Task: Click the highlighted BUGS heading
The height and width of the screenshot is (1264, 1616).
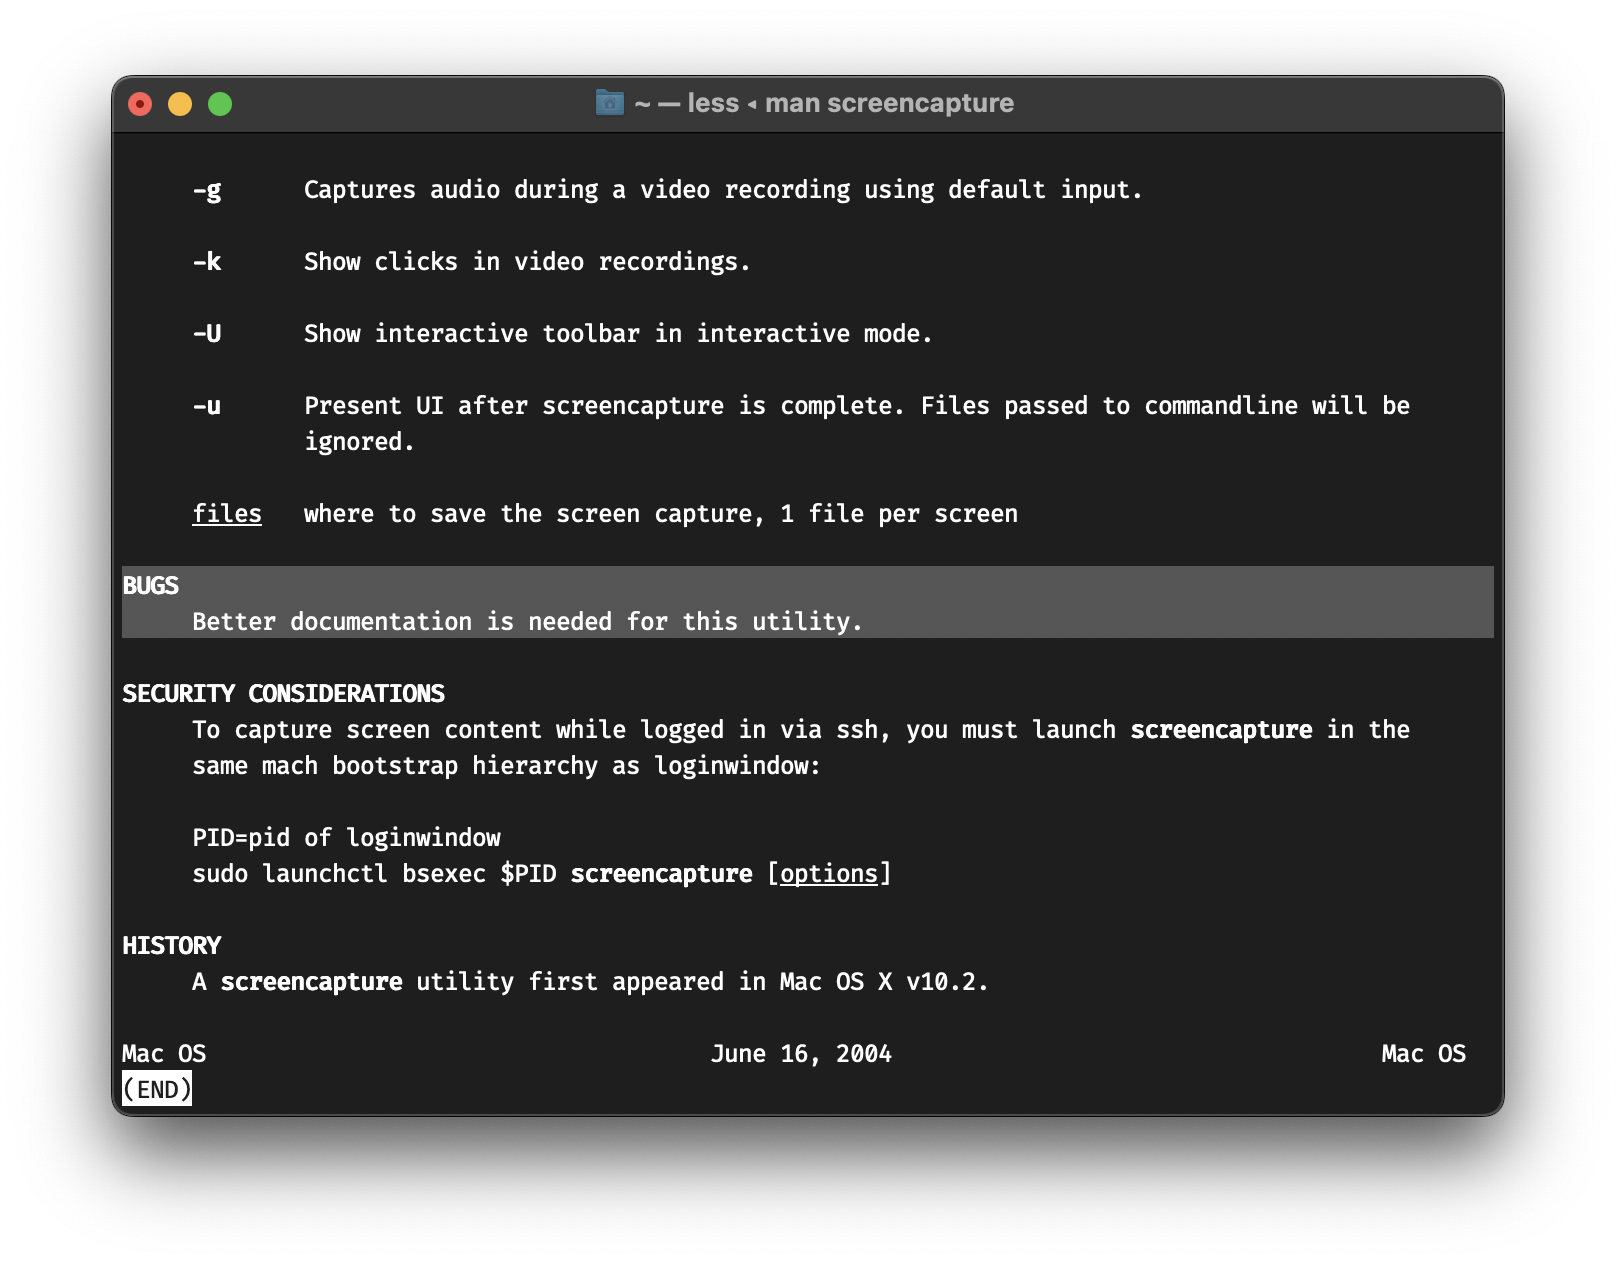Action: [x=150, y=586]
